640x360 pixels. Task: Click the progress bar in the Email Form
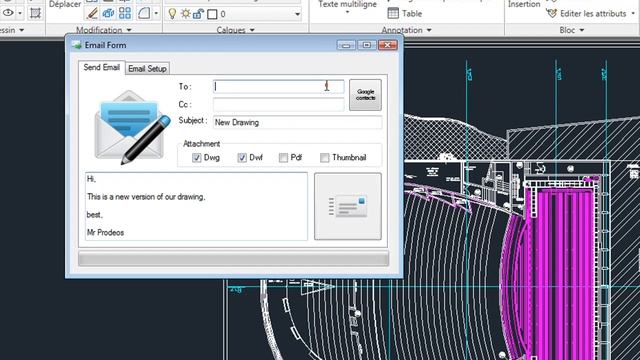point(233,259)
